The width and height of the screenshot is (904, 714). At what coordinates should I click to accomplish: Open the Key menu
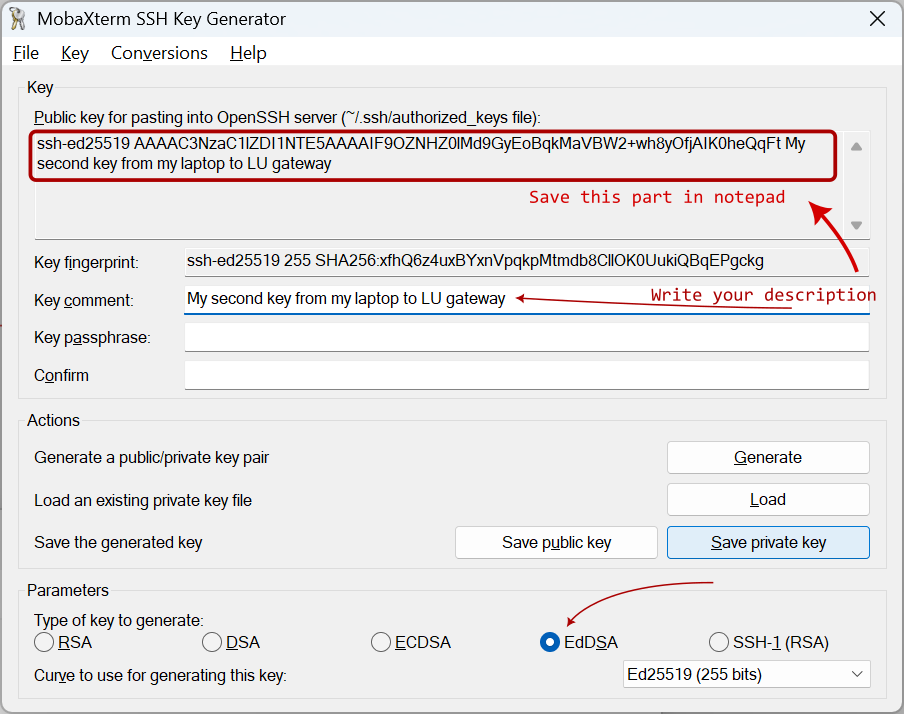[x=75, y=53]
